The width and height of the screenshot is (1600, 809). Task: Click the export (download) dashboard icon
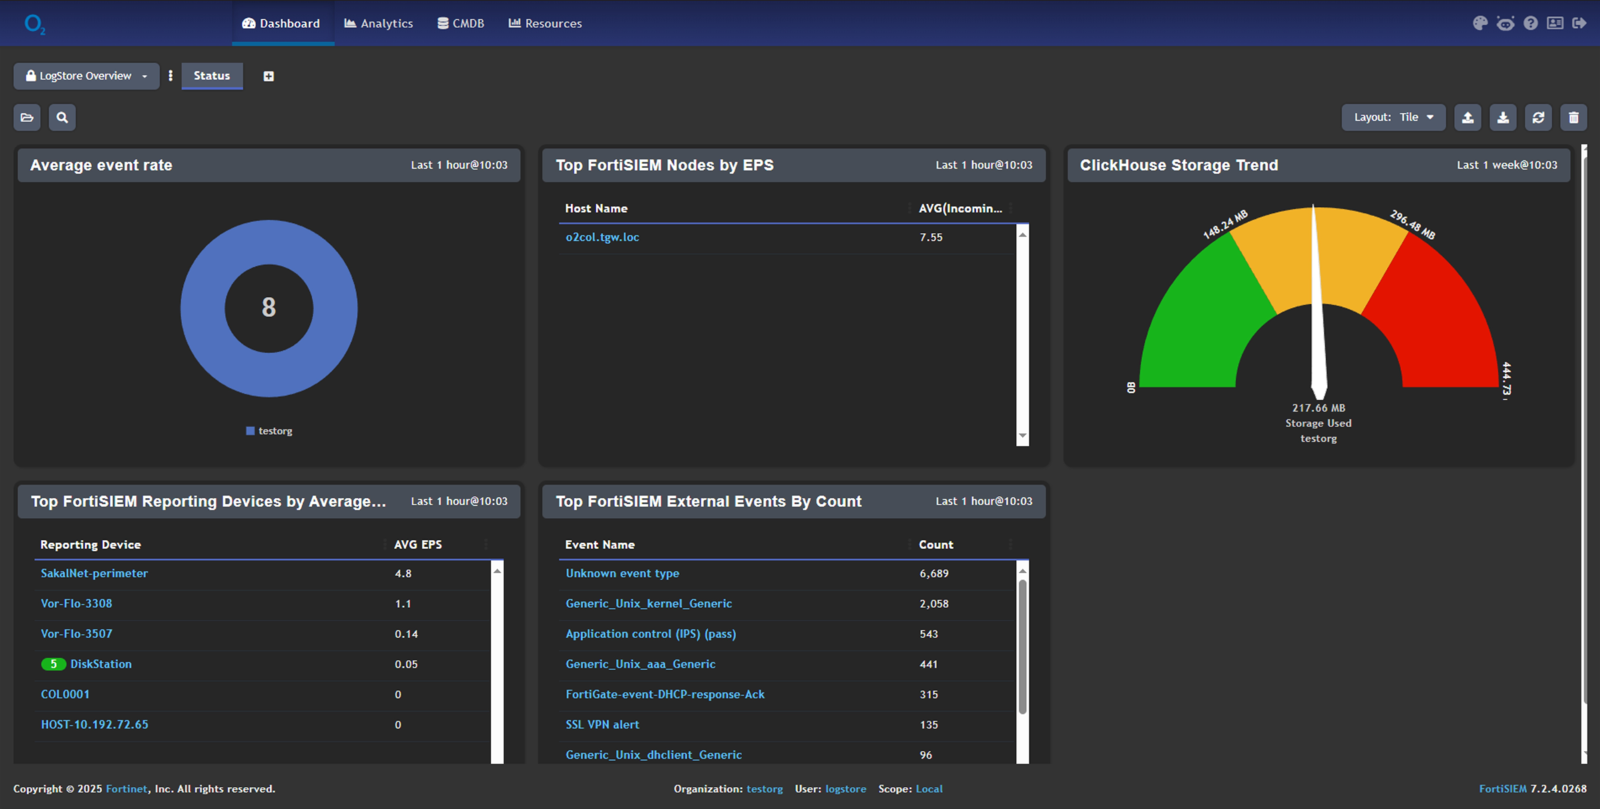[1503, 118]
